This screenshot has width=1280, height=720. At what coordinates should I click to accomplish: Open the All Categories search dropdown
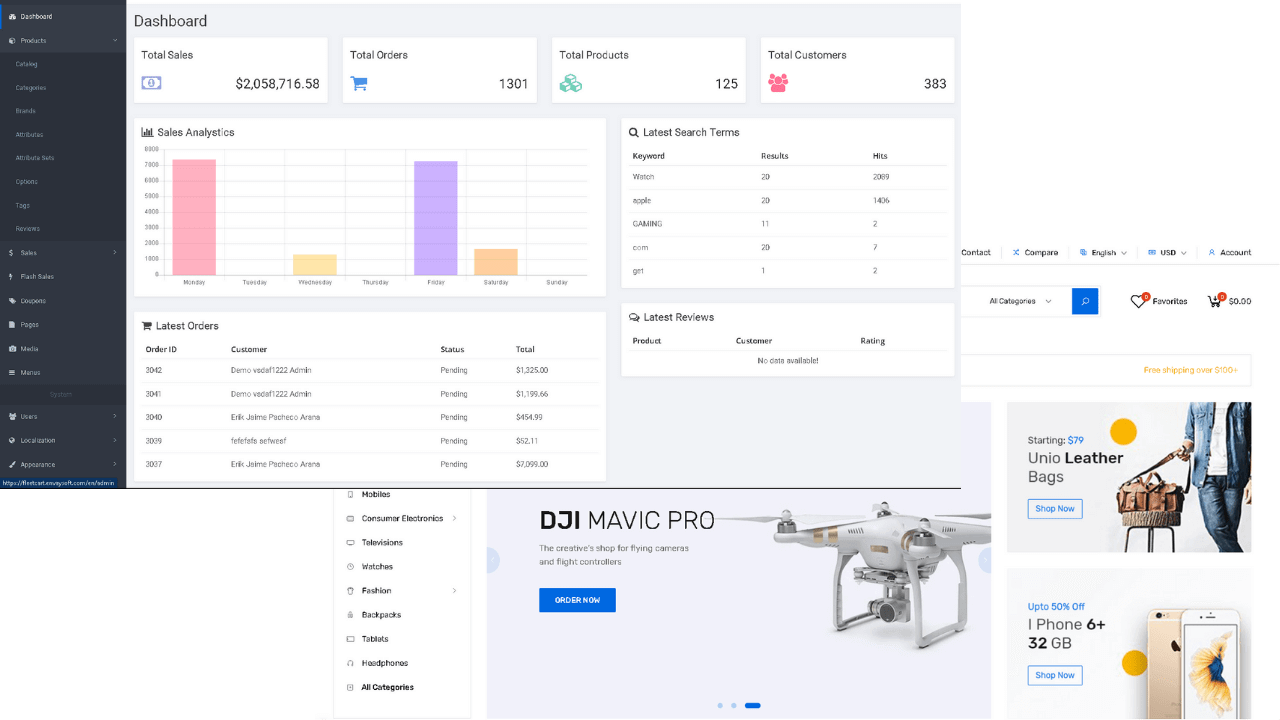click(x=1020, y=301)
